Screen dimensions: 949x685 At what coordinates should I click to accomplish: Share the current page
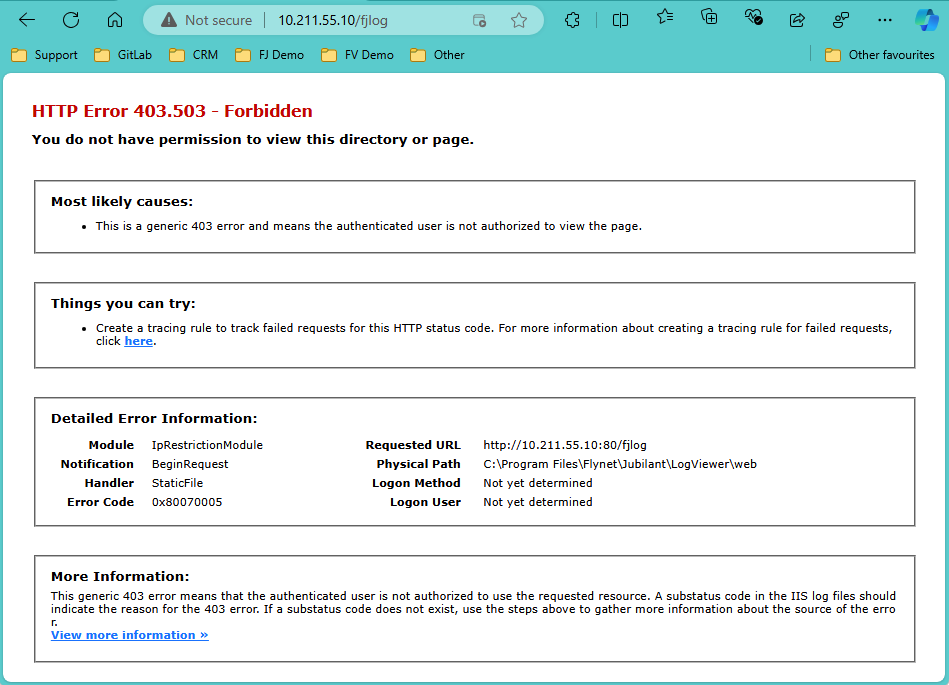[x=797, y=17]
